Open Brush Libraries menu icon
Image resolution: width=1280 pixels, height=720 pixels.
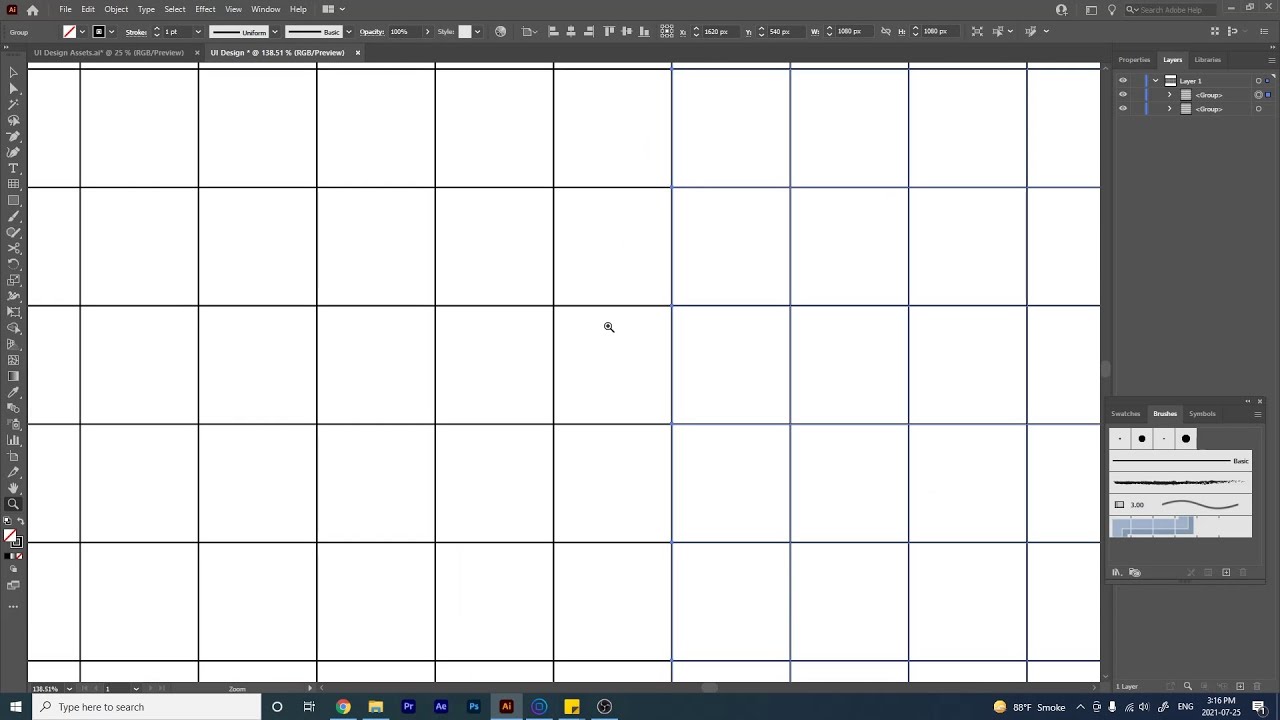tap(1117, 572)
